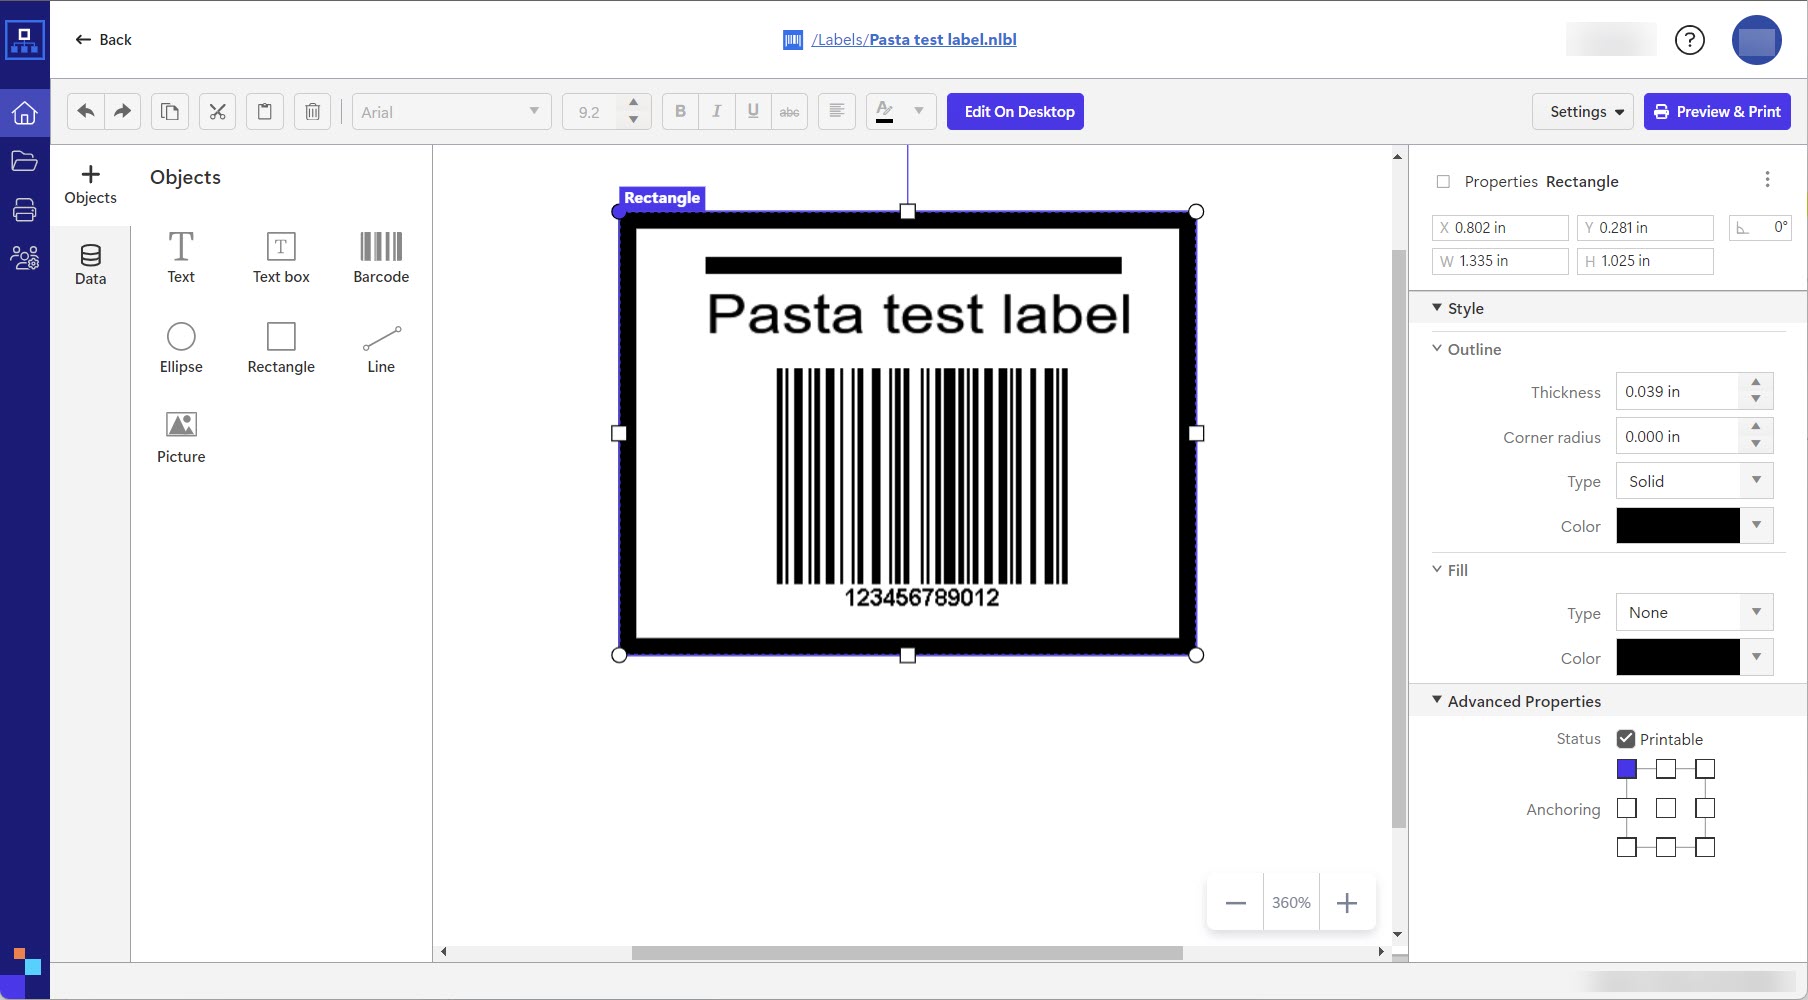Cut the selected object with scissors
The height and width of the screenshot is (1000, 1808).
pyautogui.click(x=217, y=112)
